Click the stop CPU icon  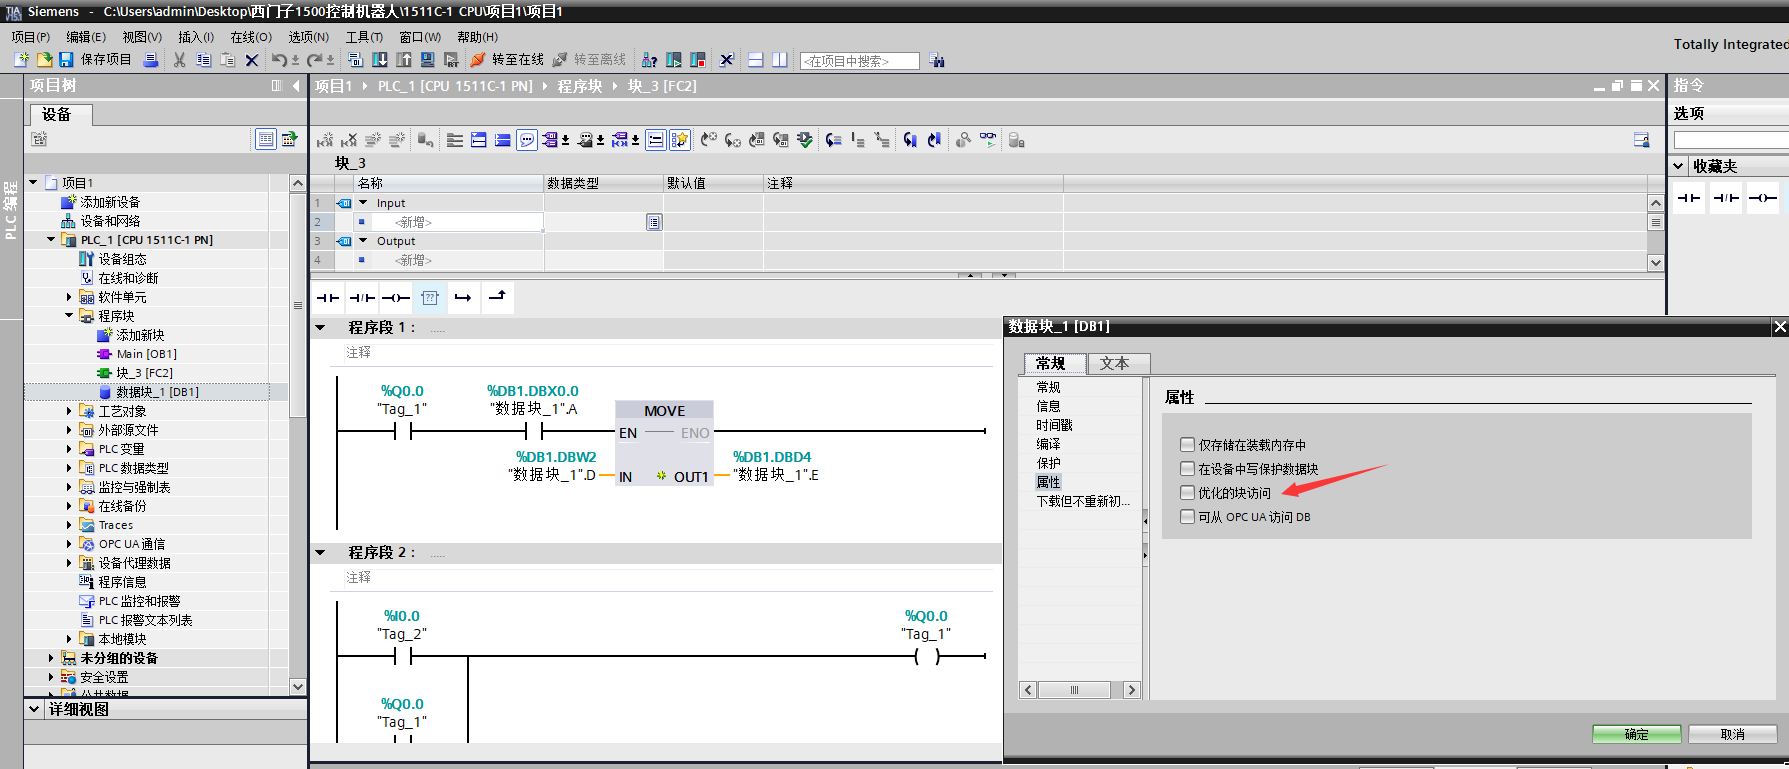(698, 60)
